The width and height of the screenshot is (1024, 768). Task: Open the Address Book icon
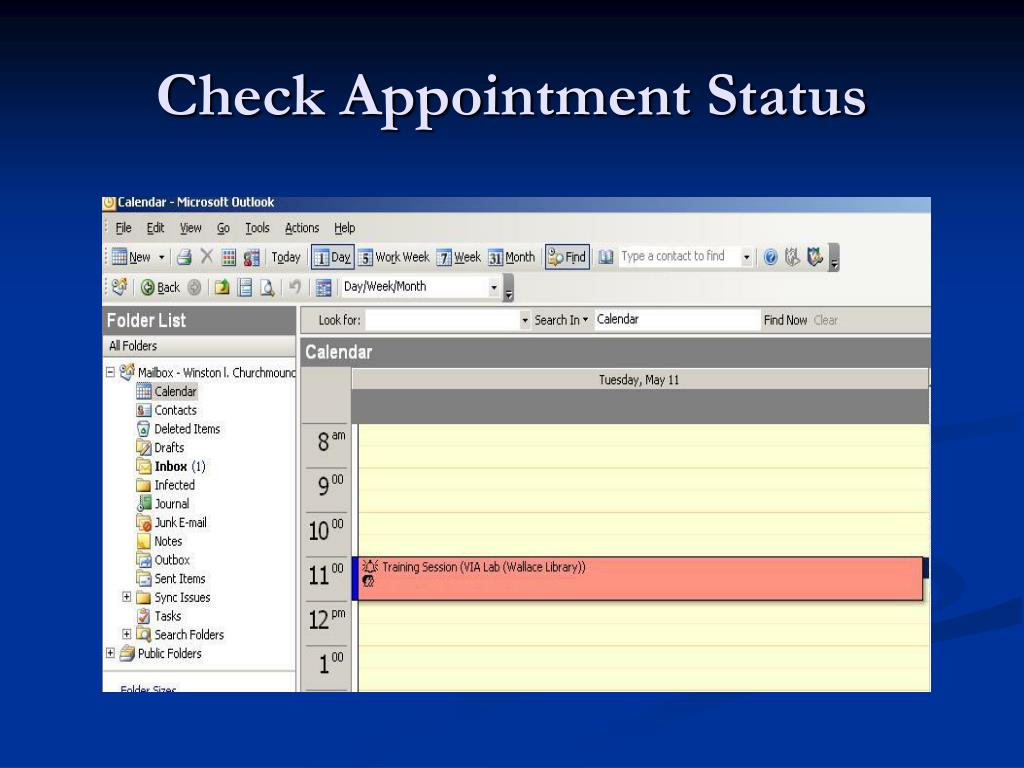[x=605, y=257]
